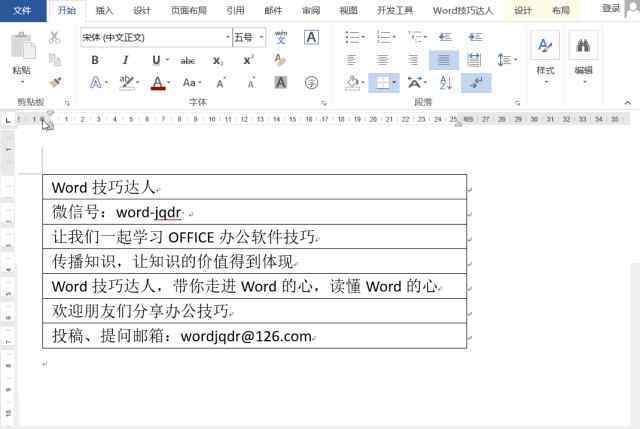Click the right indent marker on ruler
Image resolution: width=640 pixels, height=429 pixels.
[x=458, y=123]
